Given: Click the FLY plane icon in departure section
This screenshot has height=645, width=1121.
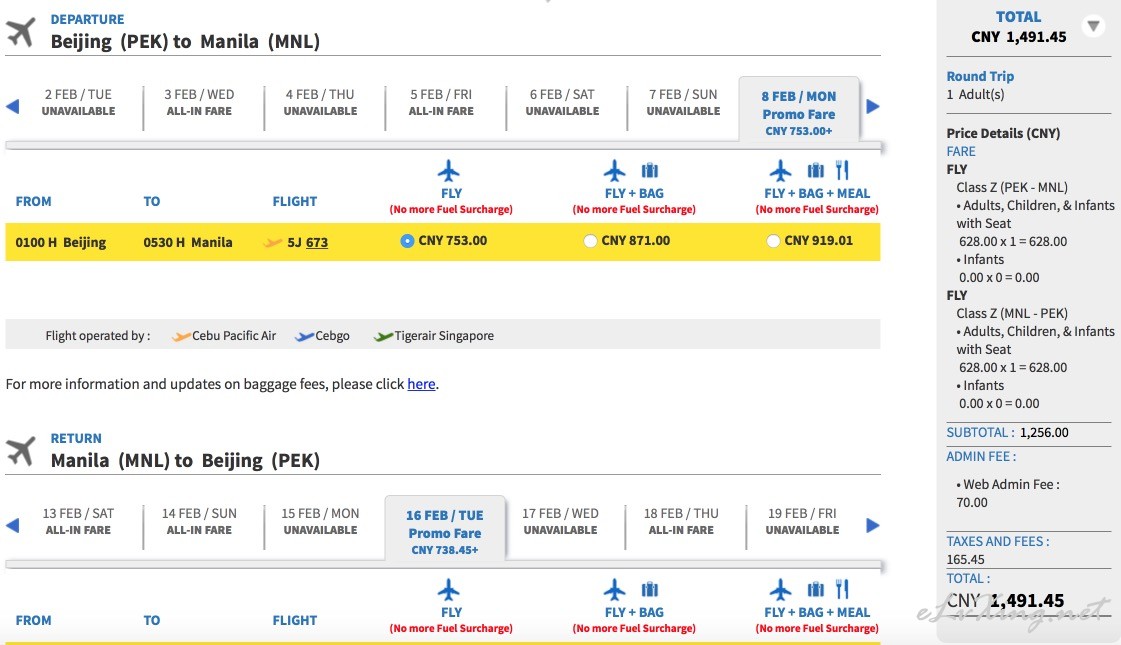Looking at the screenshot, I should click(449, 172).
